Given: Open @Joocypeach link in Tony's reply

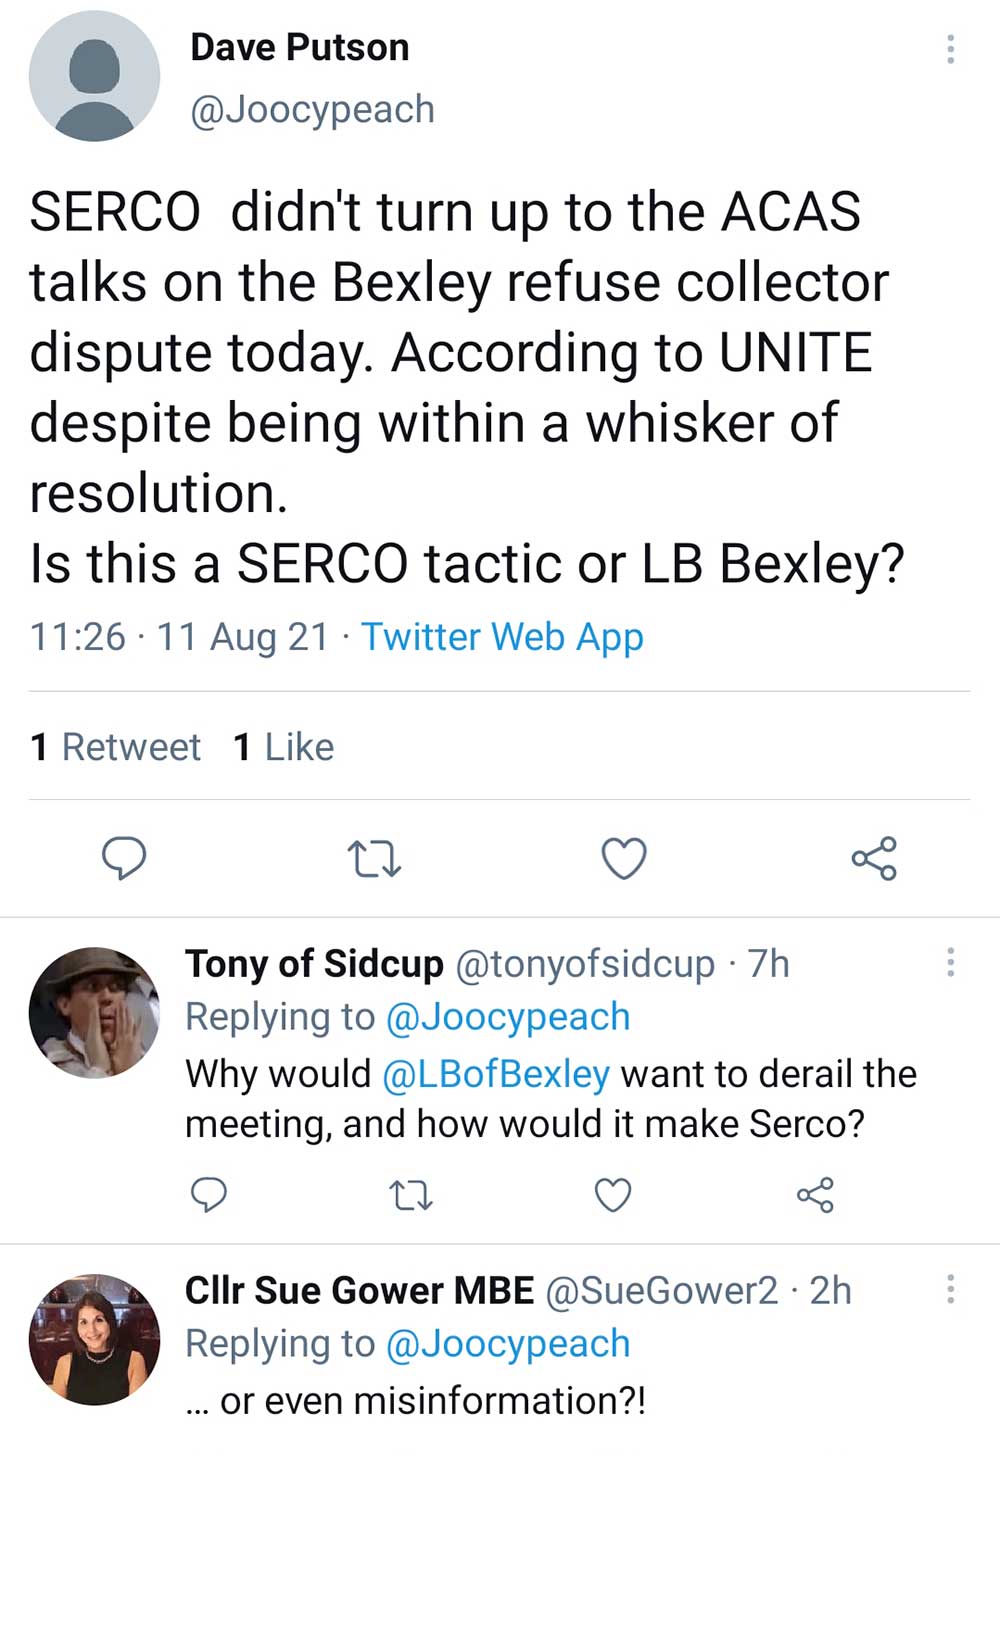Looking at the screenshot, I should [508, 1017].
